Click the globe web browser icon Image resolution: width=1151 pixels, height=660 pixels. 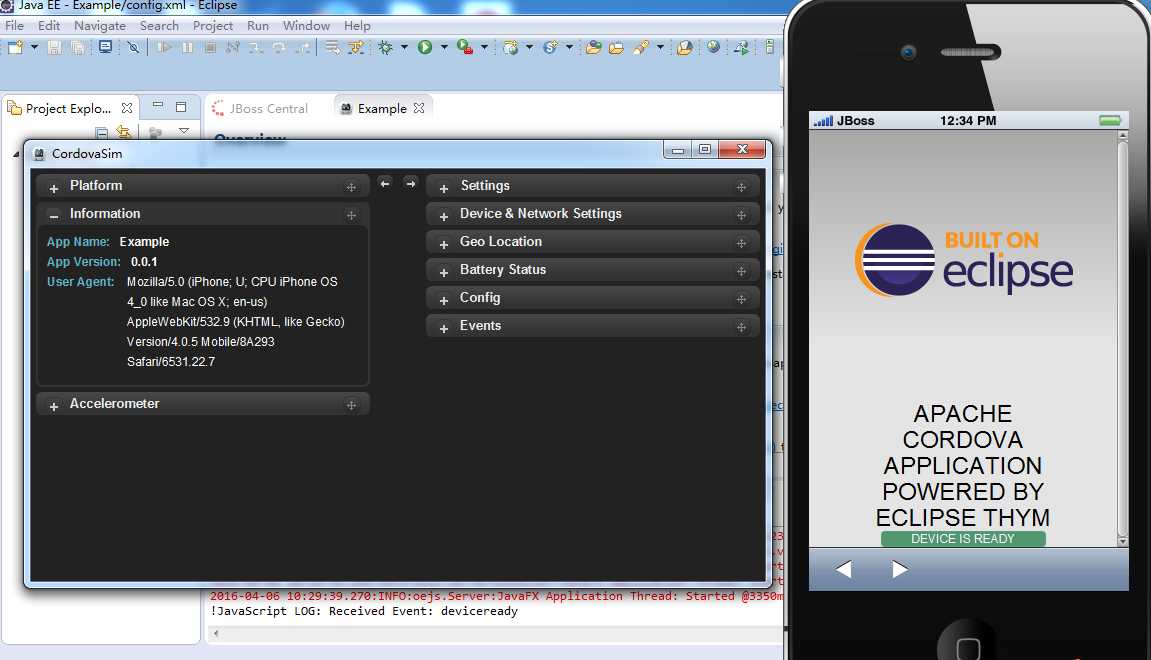(713, 48)
